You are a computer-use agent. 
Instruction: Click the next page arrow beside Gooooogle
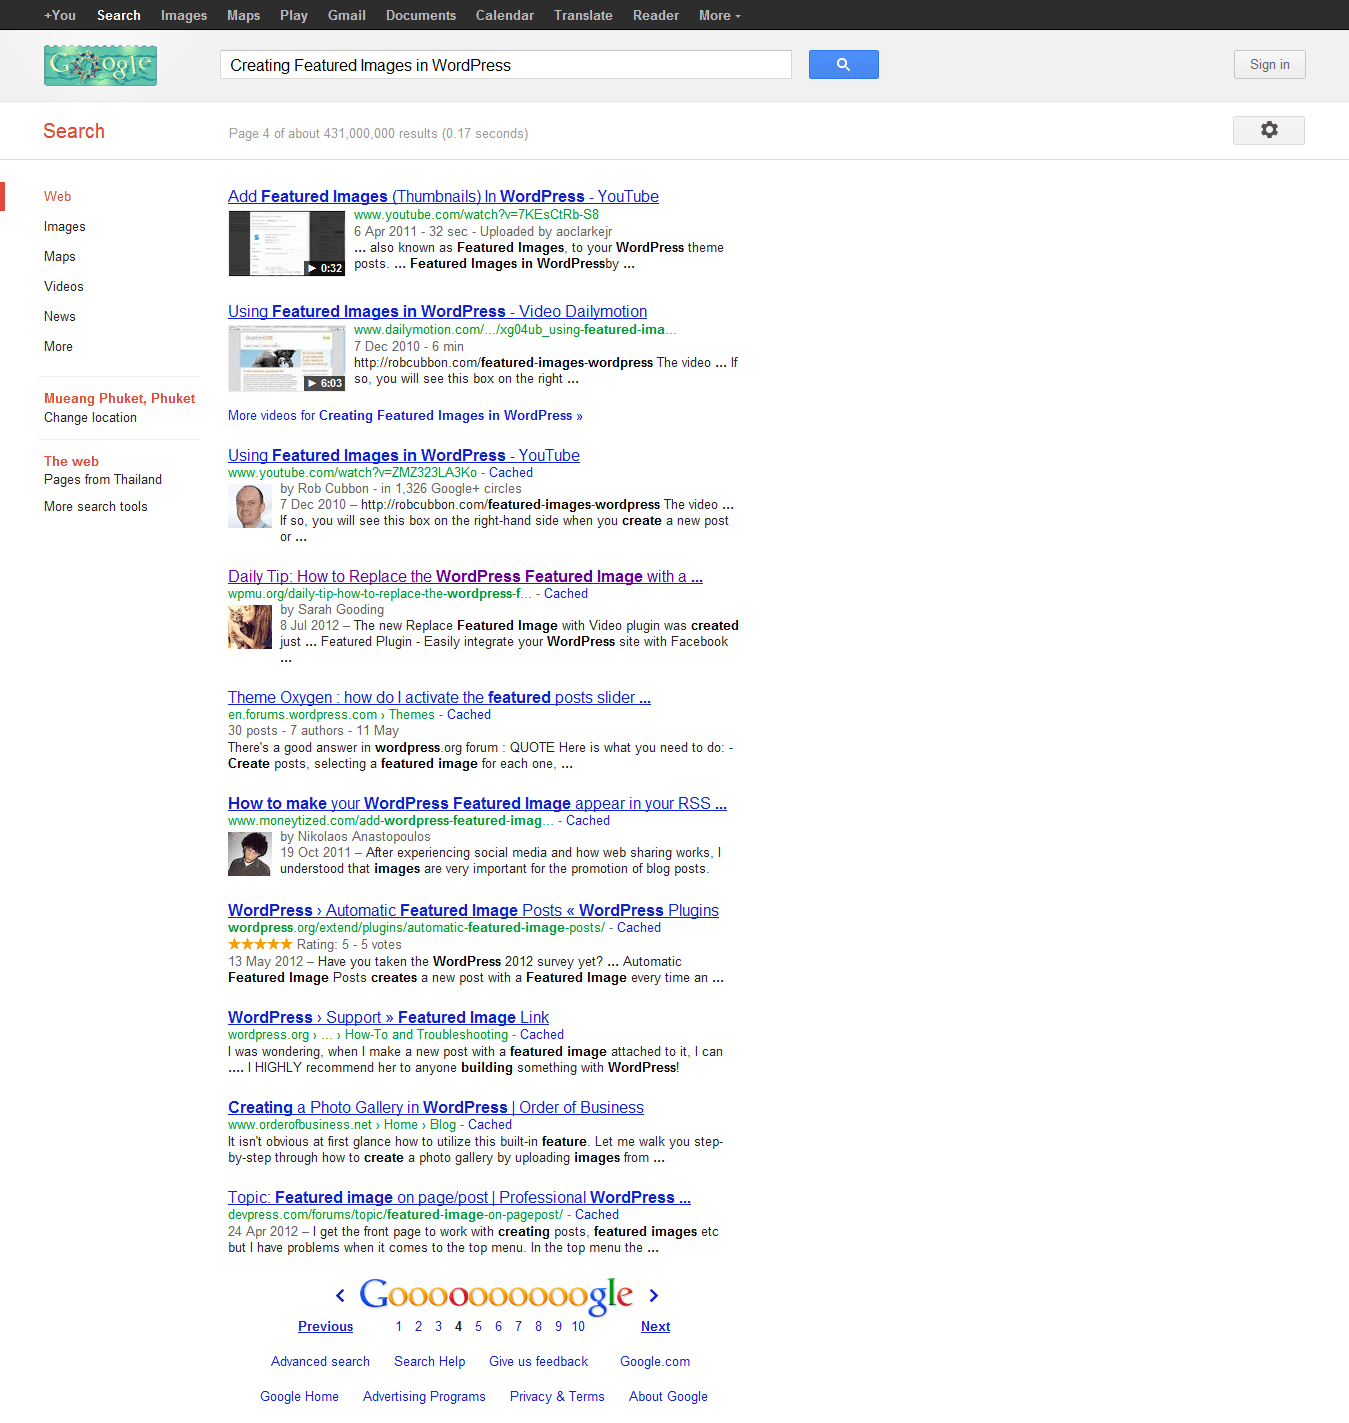click(x=654, y=1296)
